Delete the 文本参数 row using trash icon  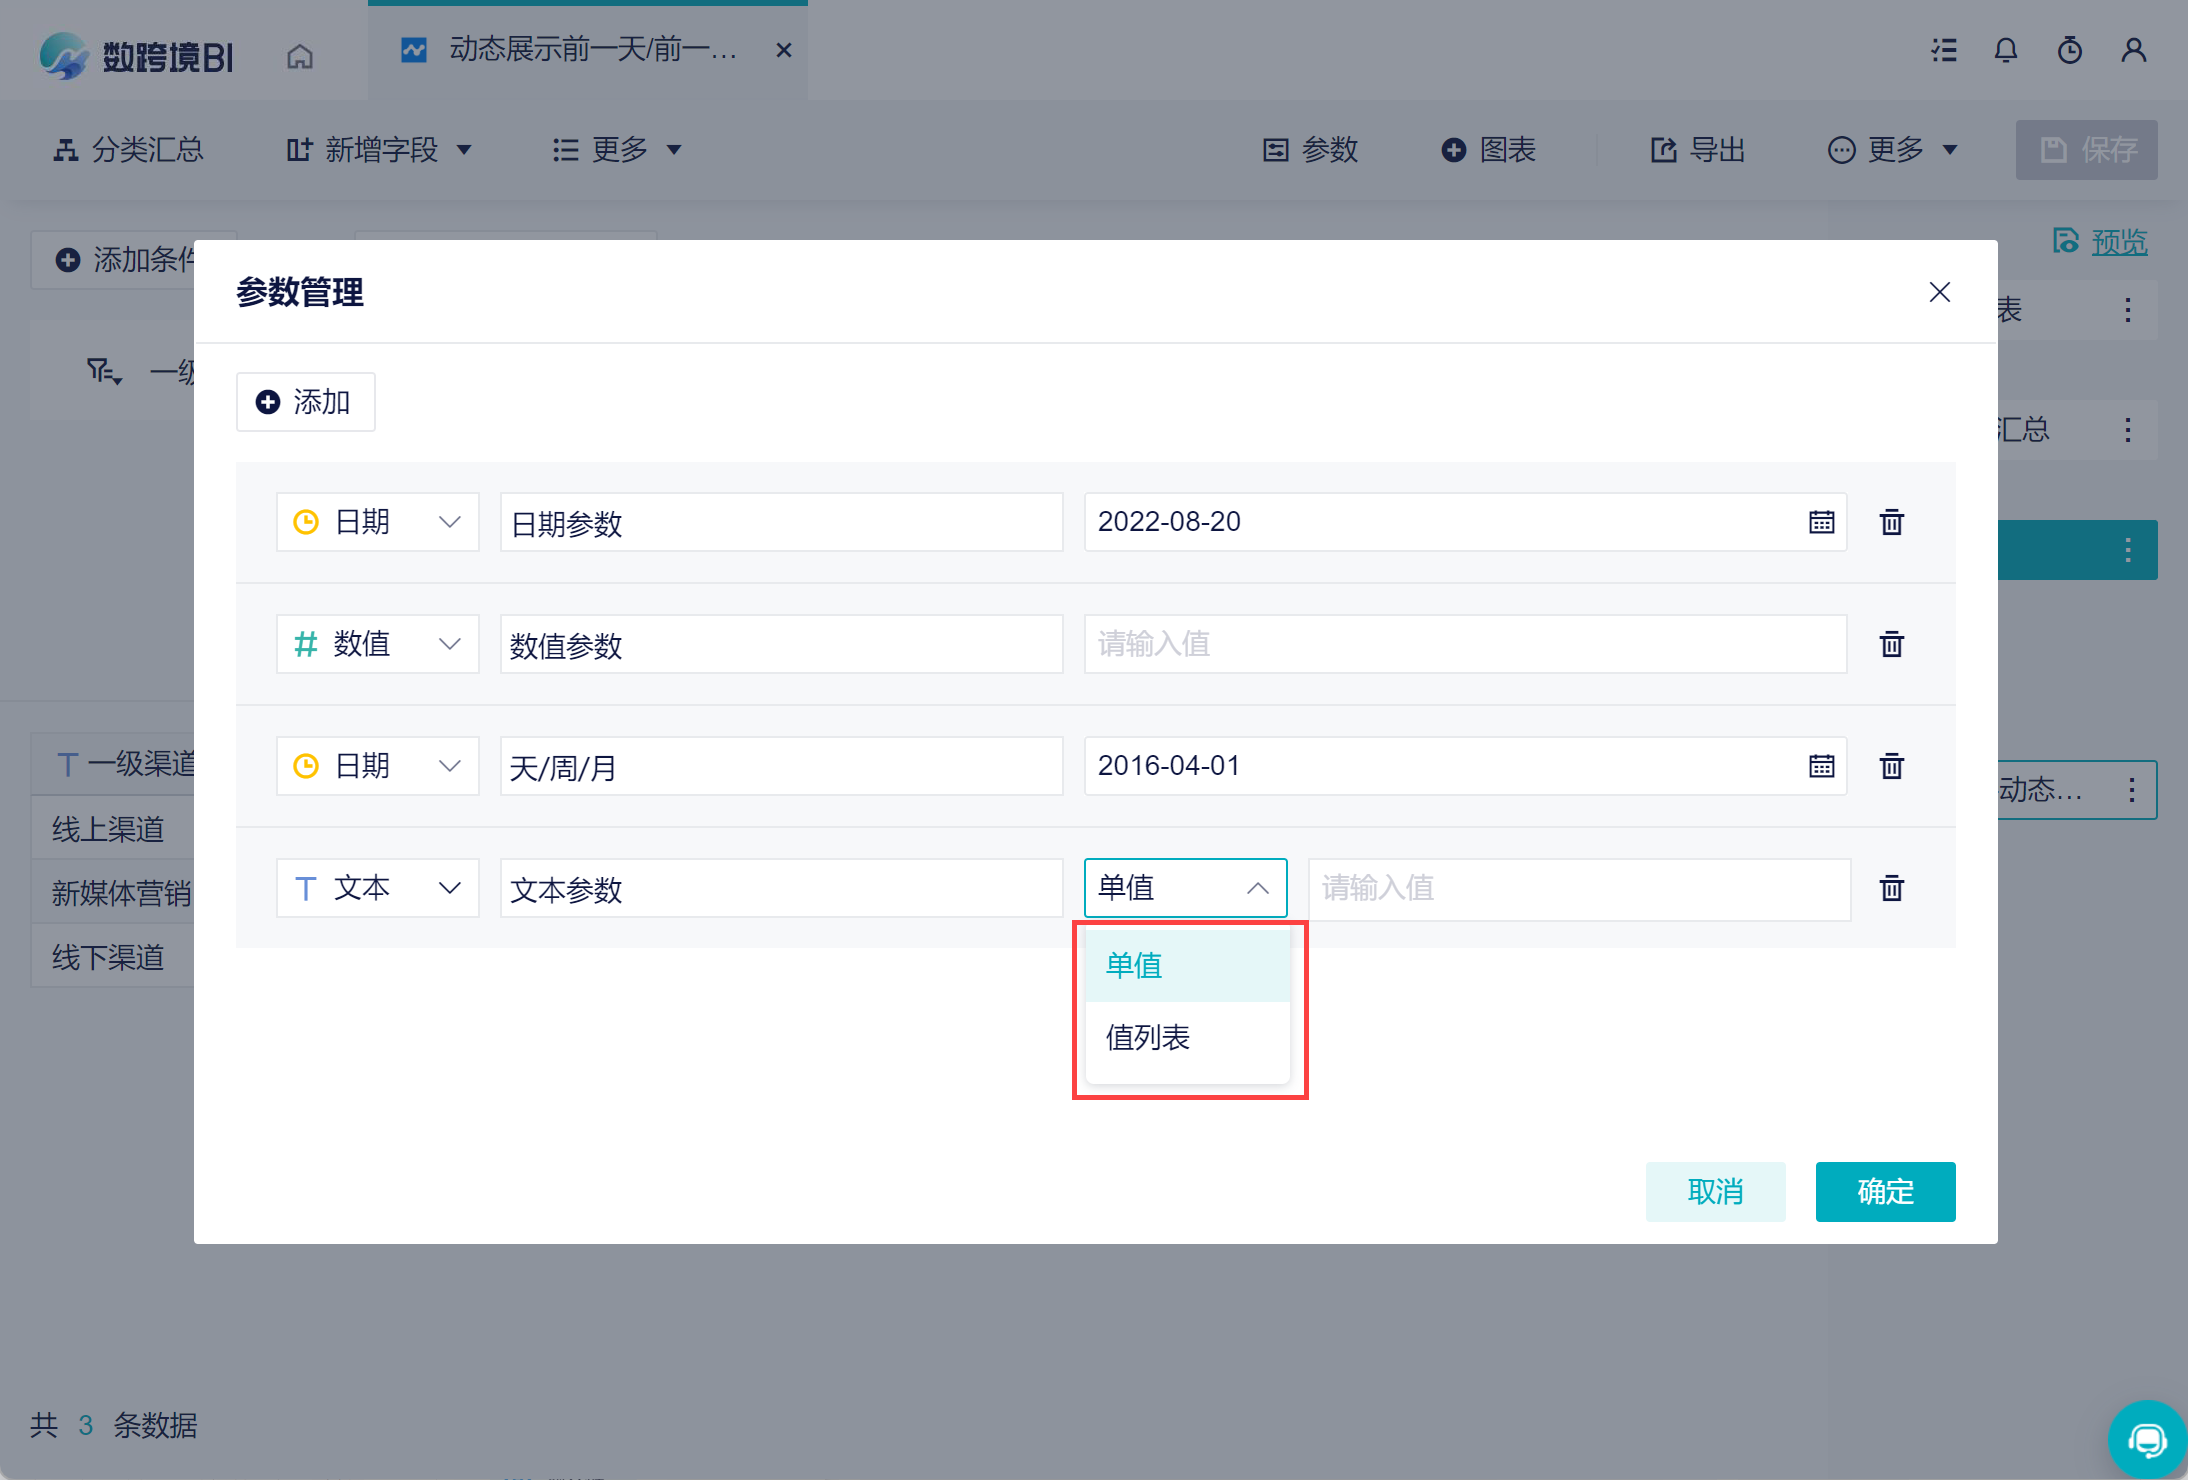point(1891,888)
